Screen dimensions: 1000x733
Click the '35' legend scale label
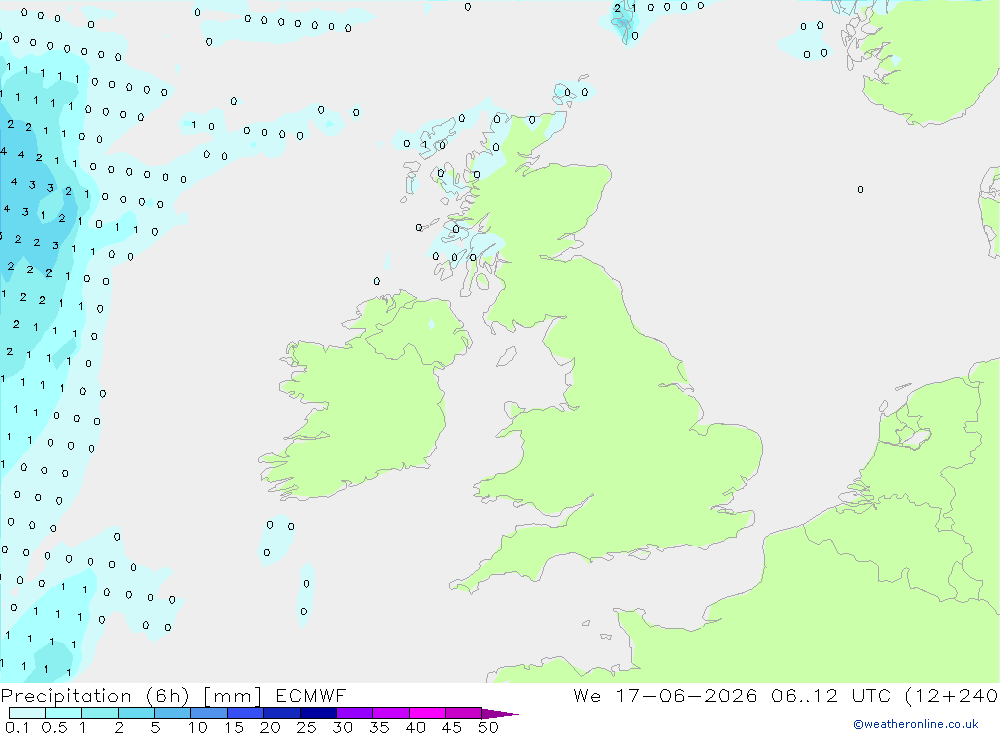379,727
